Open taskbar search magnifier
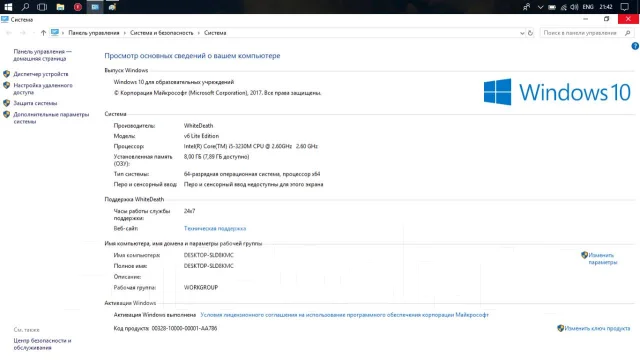Screen dimensions: 640x360 pos(25,7)
